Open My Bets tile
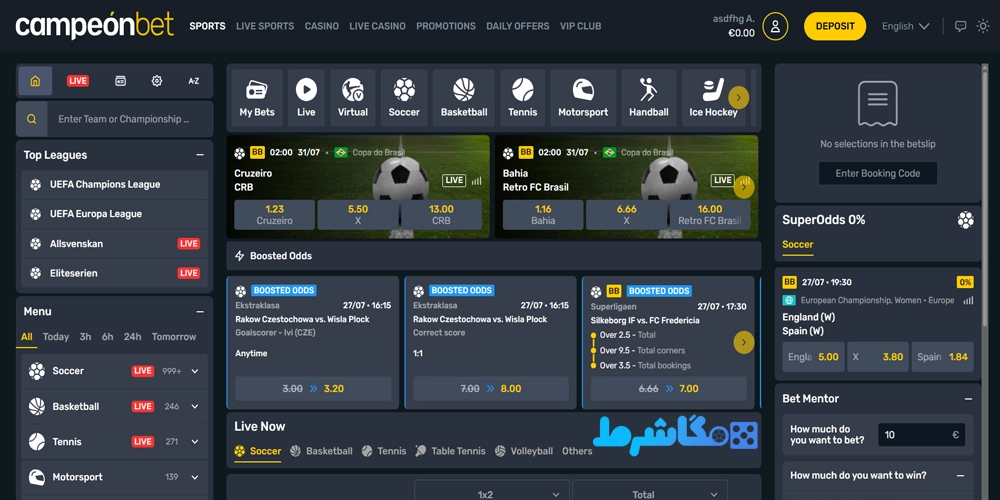Viewport: 1000px width, 500px height. point(257,98)
